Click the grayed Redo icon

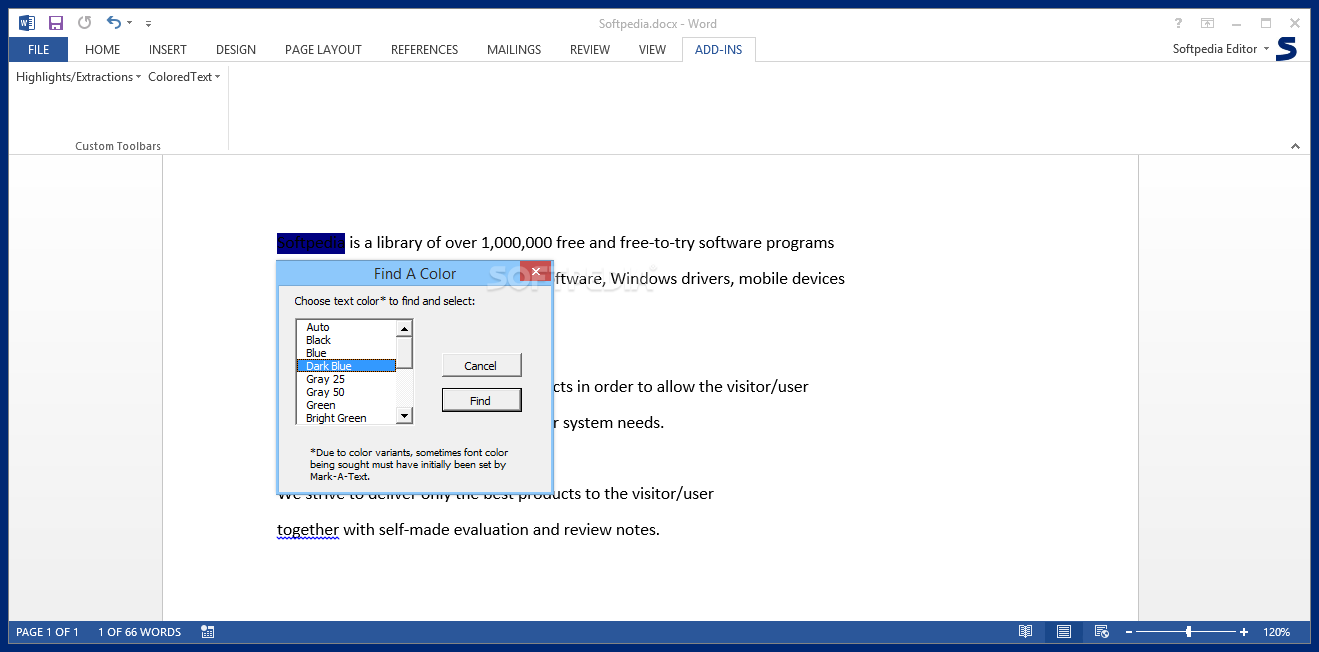point(84,23)
